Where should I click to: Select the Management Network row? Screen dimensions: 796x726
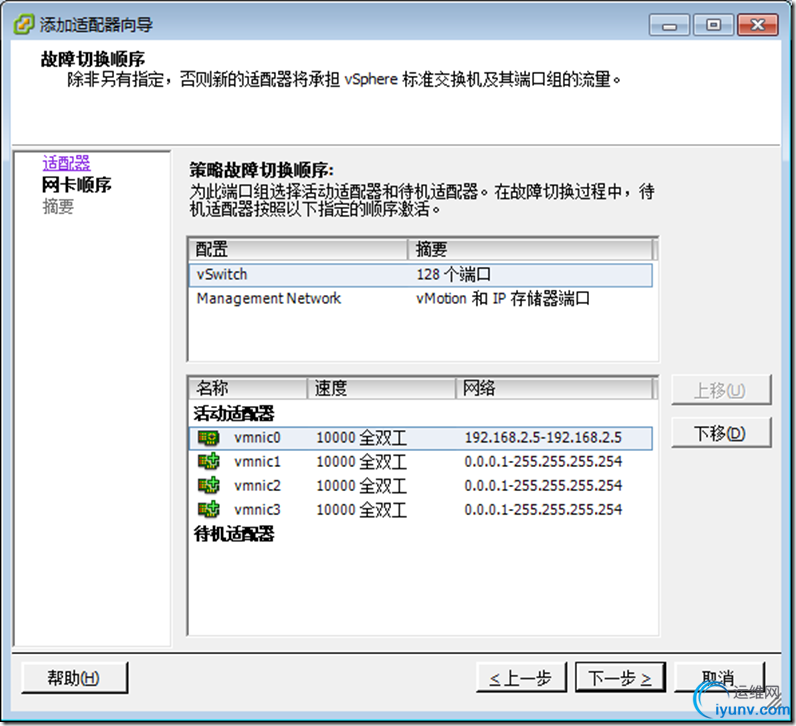coord(420,299)
